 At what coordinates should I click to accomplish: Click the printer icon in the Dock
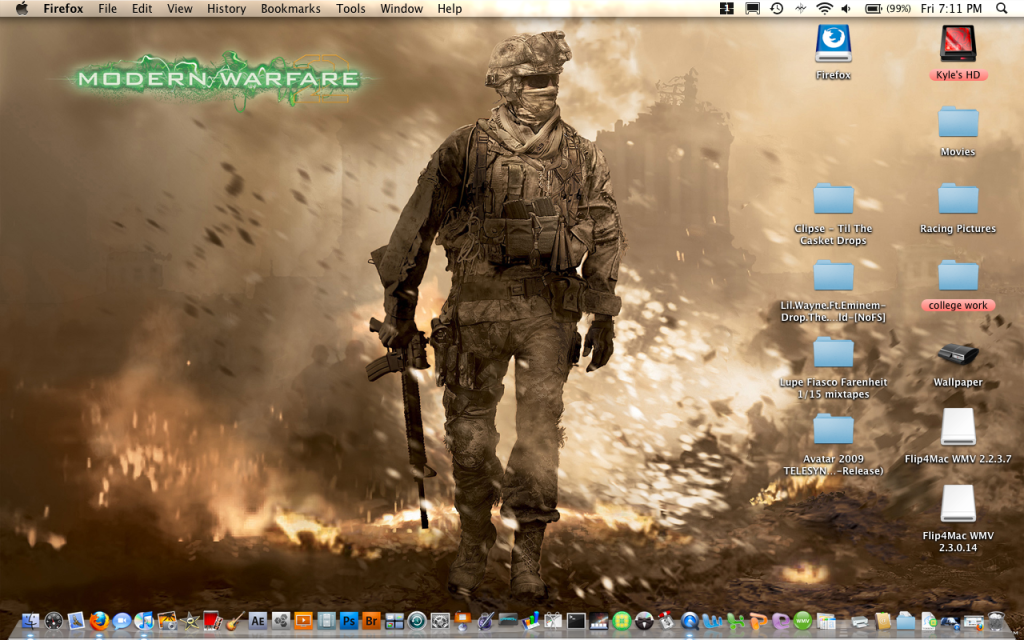860,622
